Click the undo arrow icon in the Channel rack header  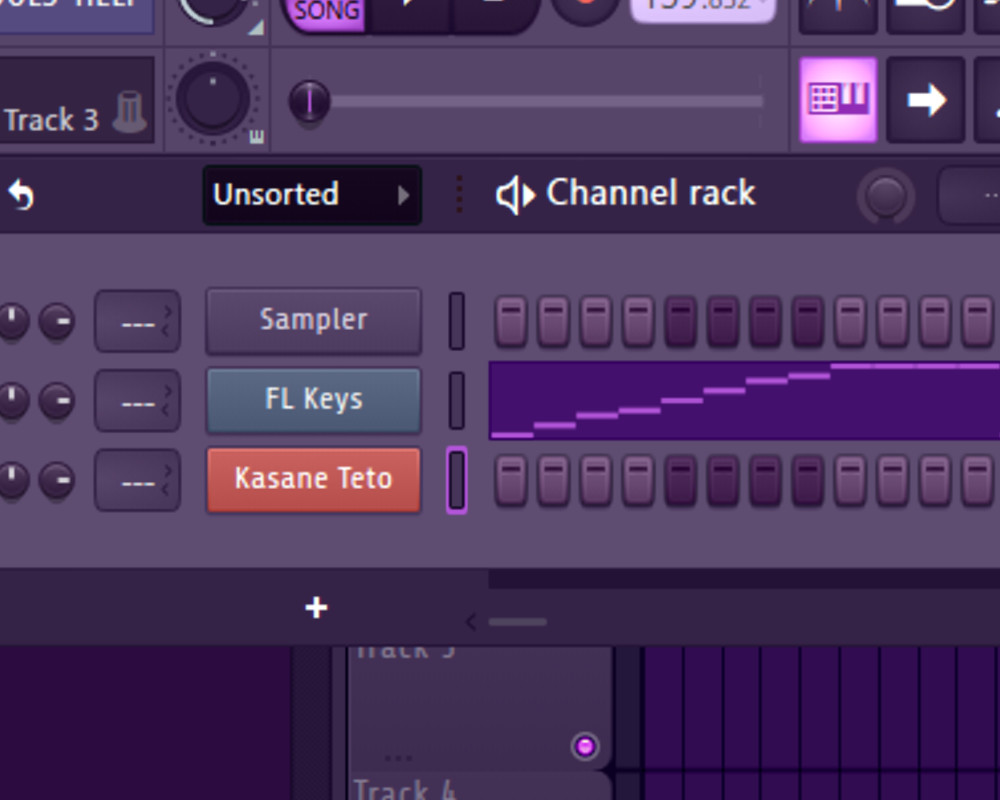pos(22,195)
